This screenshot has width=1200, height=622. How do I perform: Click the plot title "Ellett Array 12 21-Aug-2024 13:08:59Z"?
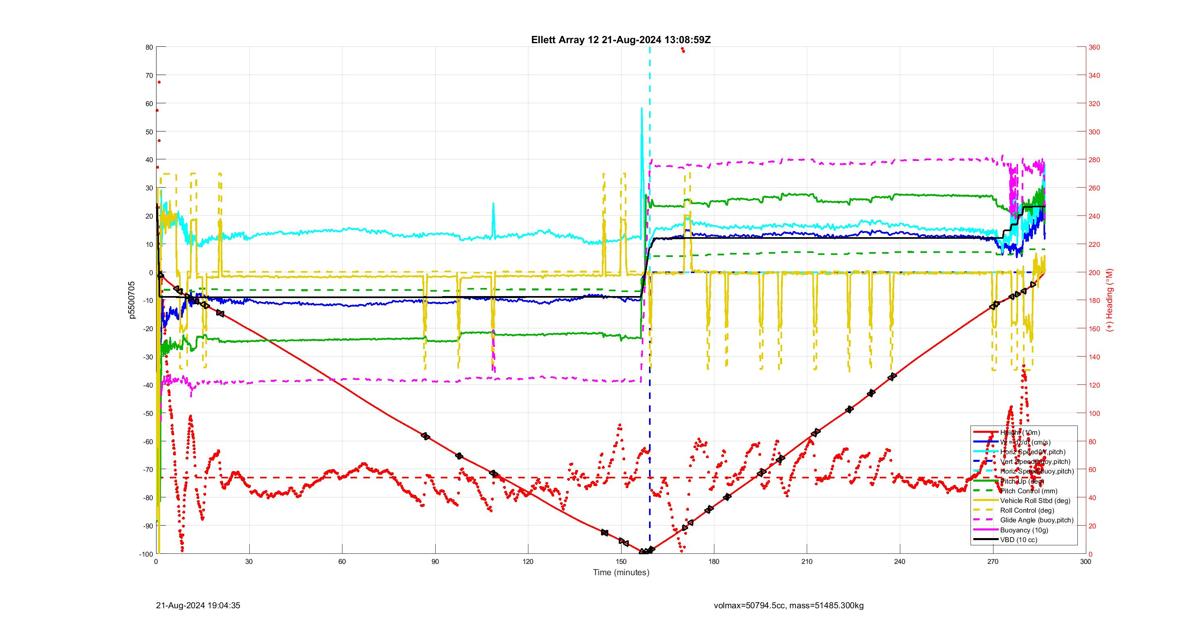[x=621, y=40]
